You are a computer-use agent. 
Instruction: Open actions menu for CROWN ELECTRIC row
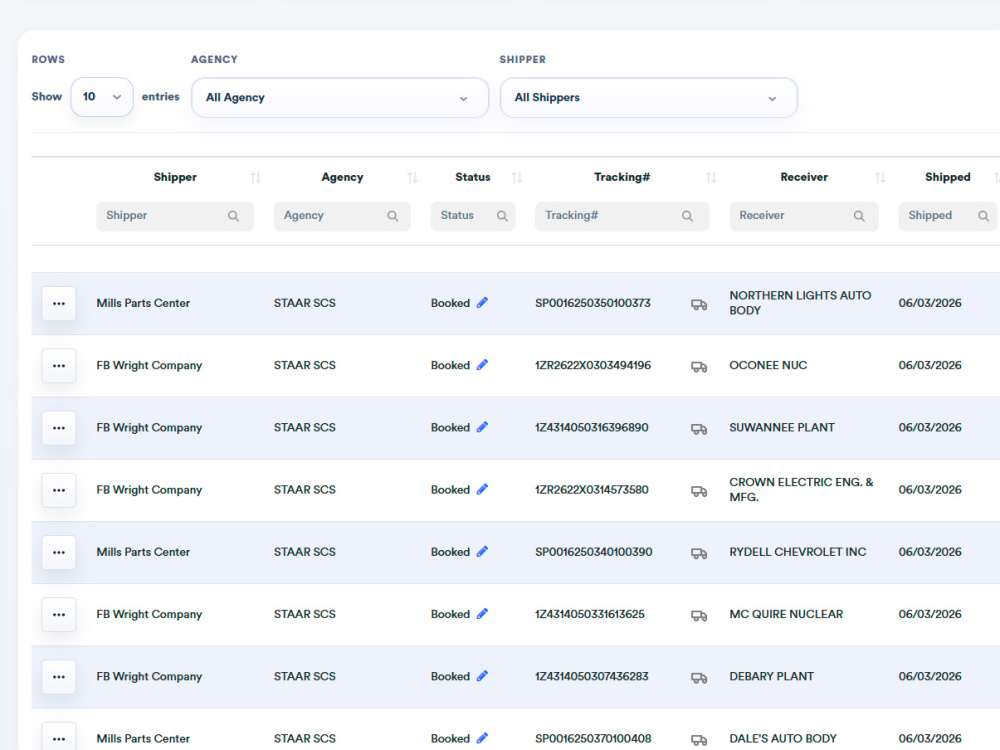point(59,490)
